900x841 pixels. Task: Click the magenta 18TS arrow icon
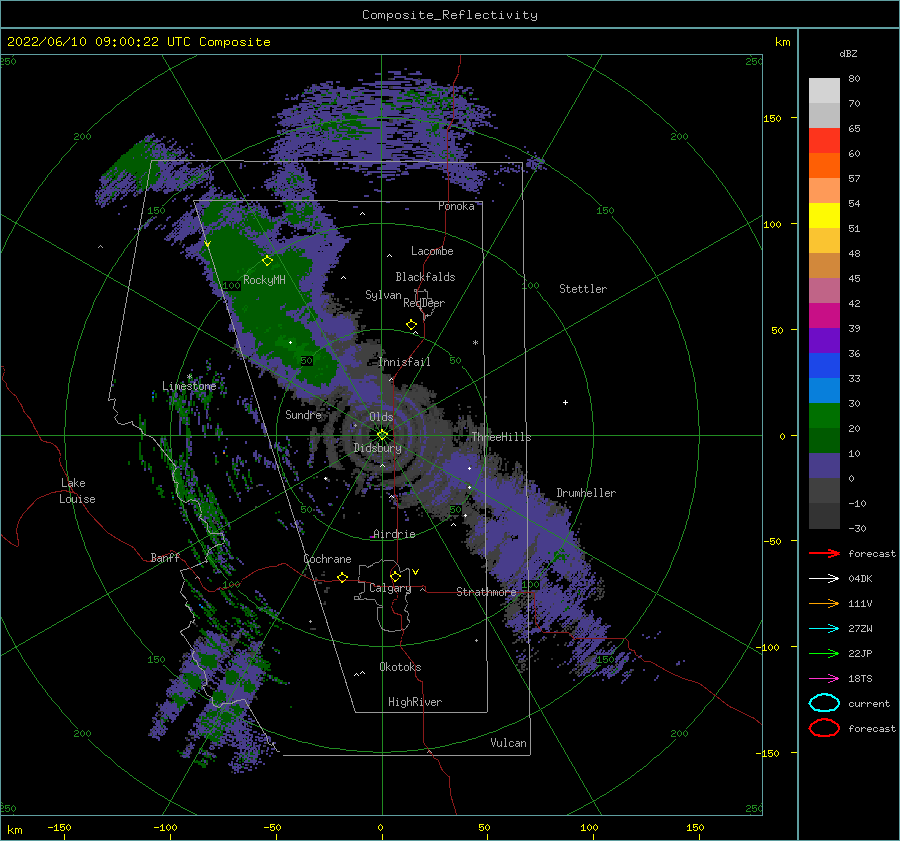824,679
